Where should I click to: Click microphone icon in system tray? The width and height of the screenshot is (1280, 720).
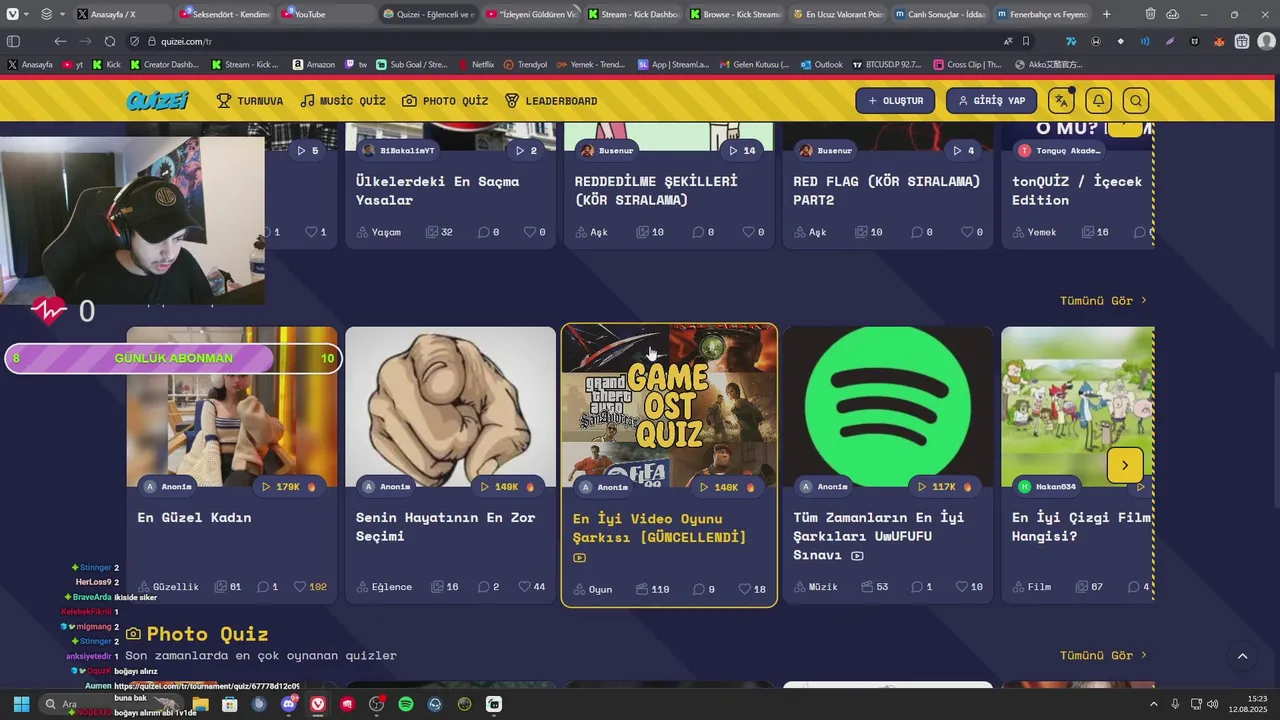[x=1175, y=704]
